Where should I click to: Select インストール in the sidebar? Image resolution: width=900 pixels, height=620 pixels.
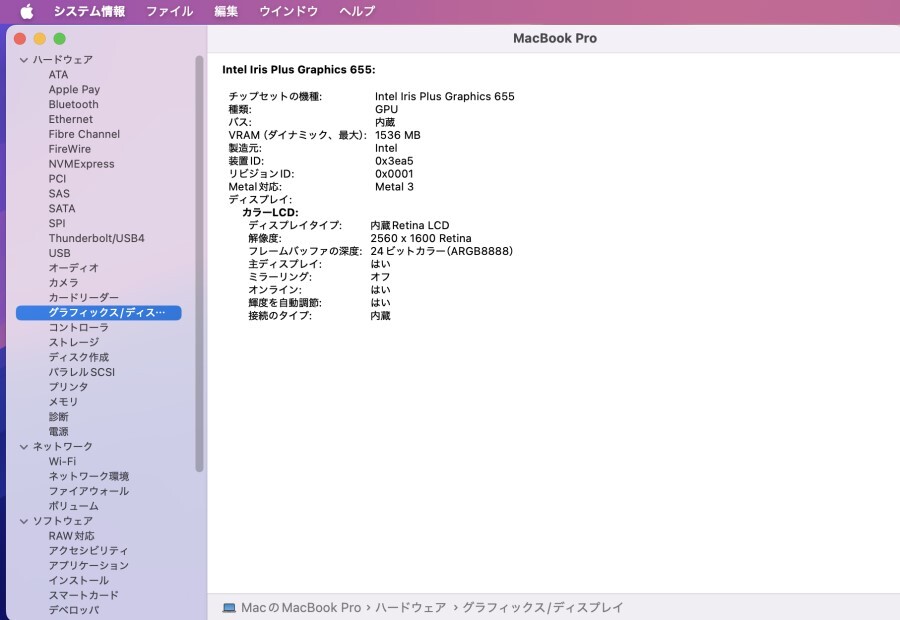[x=79, y=580]
